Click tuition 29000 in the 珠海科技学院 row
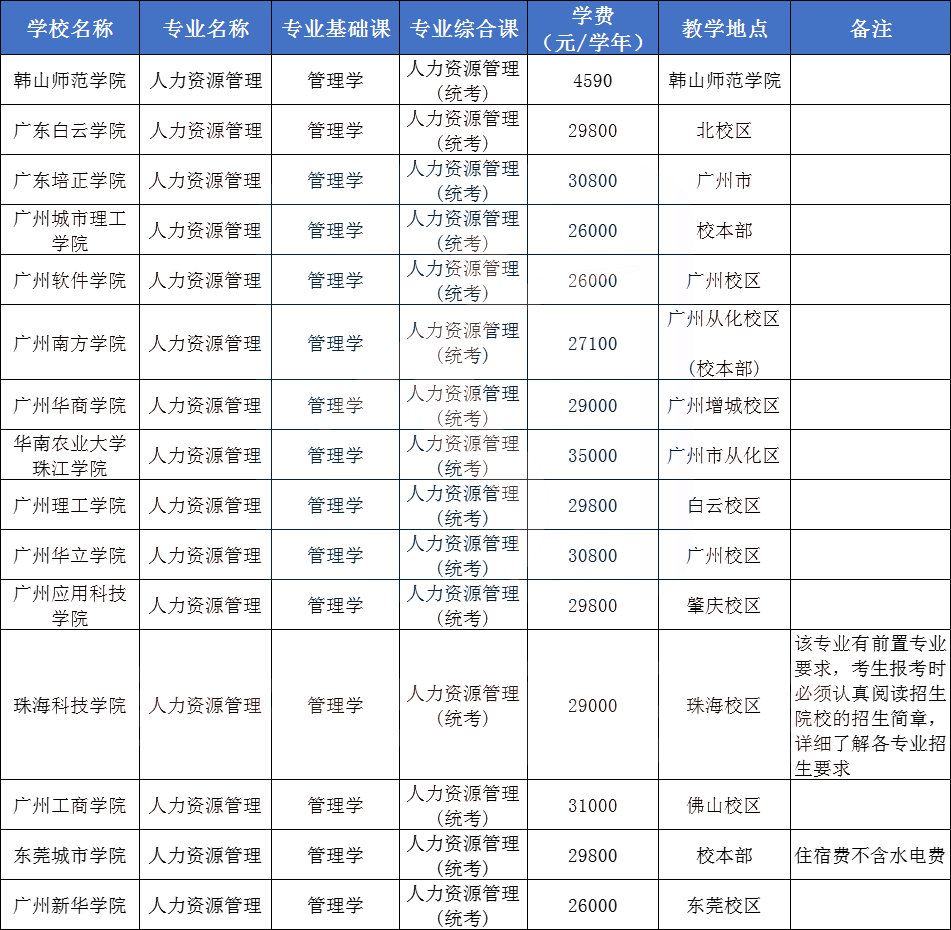This screenshot has height=930, width=951. tap(593, 706)
